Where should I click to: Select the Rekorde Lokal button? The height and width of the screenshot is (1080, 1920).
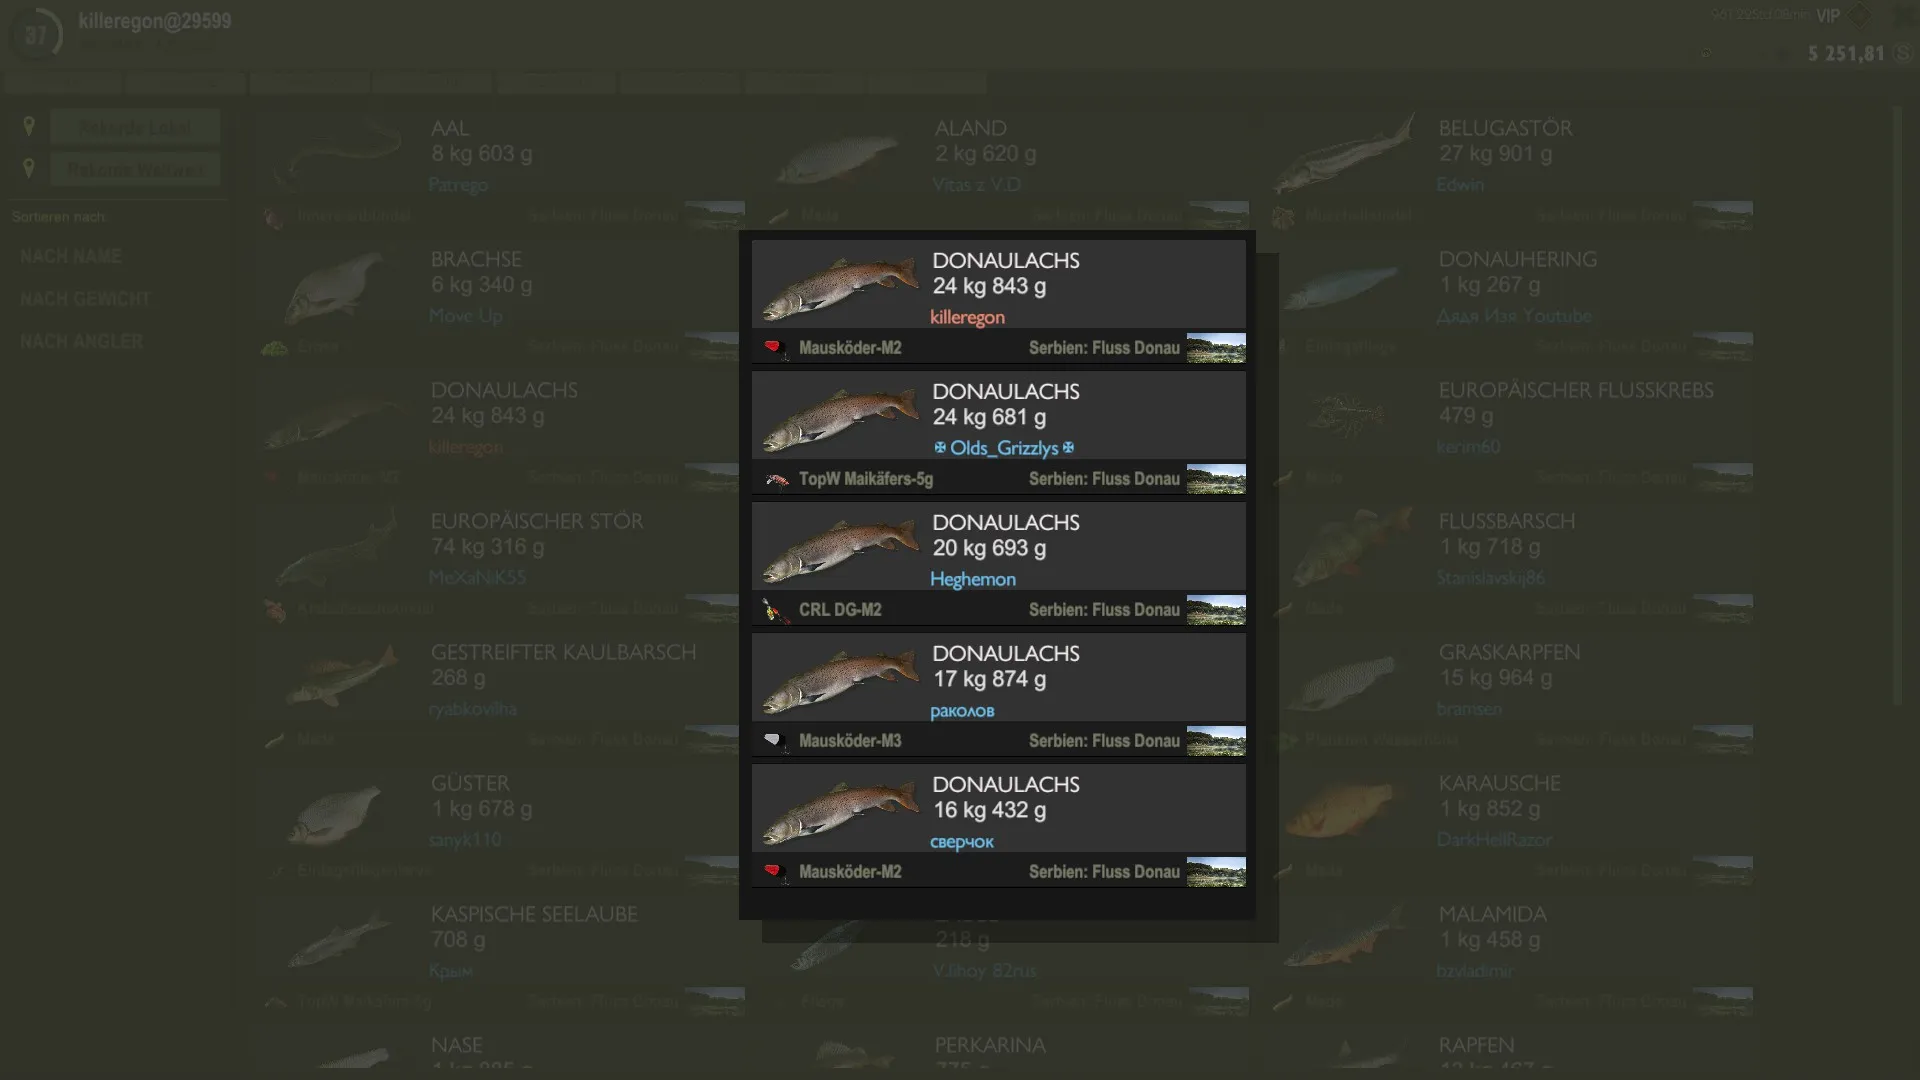(135, 127)
